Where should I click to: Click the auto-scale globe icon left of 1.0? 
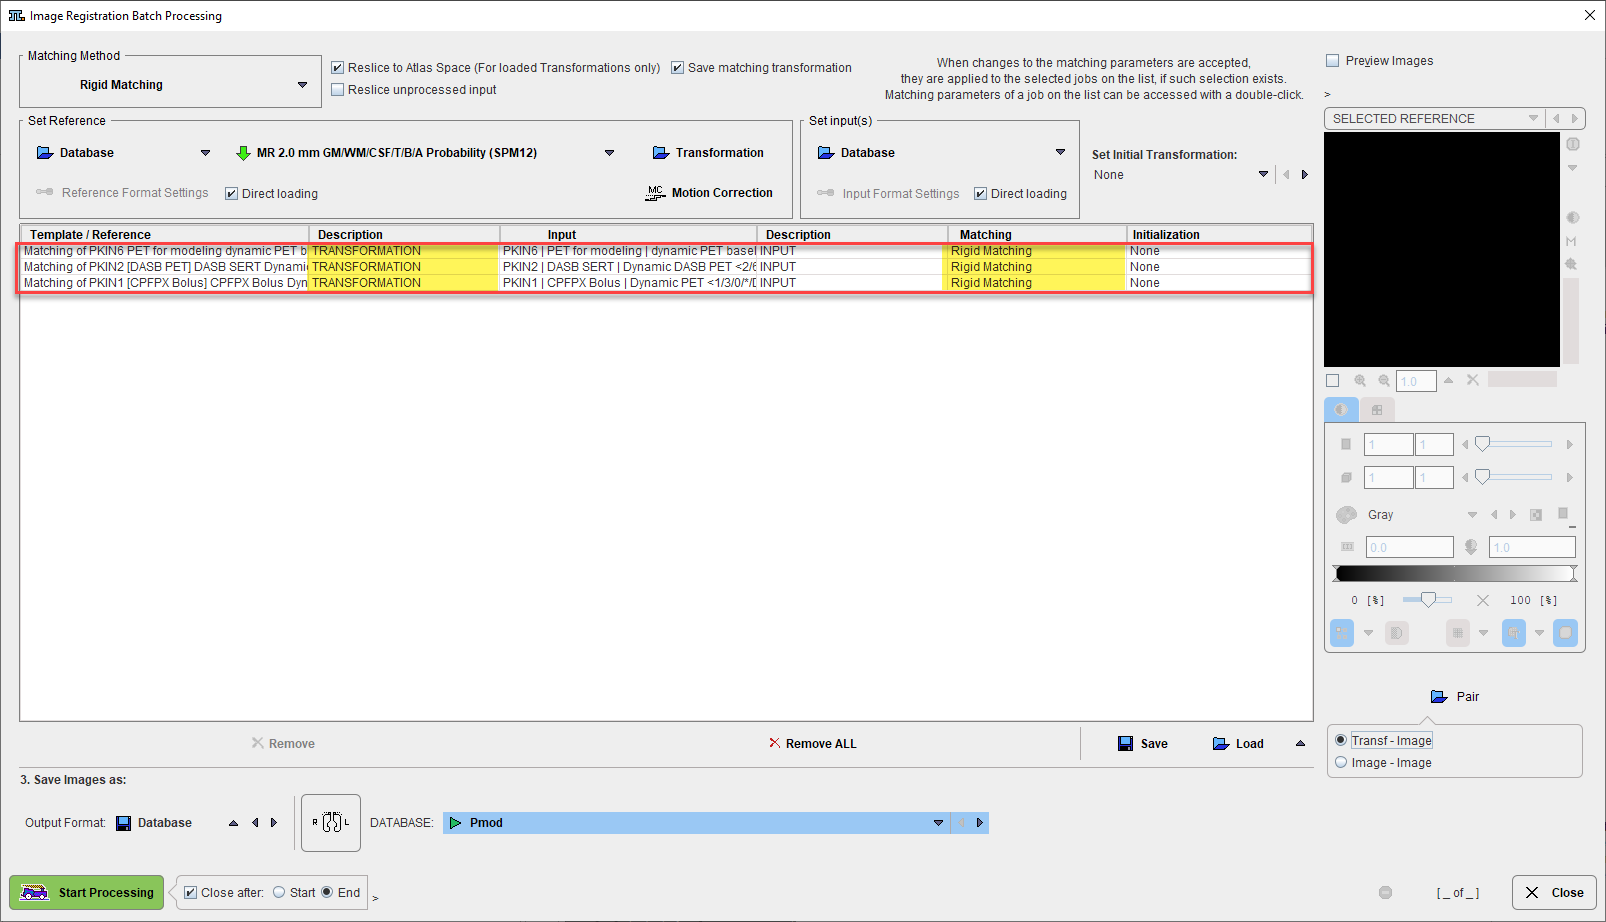click(x=1471, y=547)
